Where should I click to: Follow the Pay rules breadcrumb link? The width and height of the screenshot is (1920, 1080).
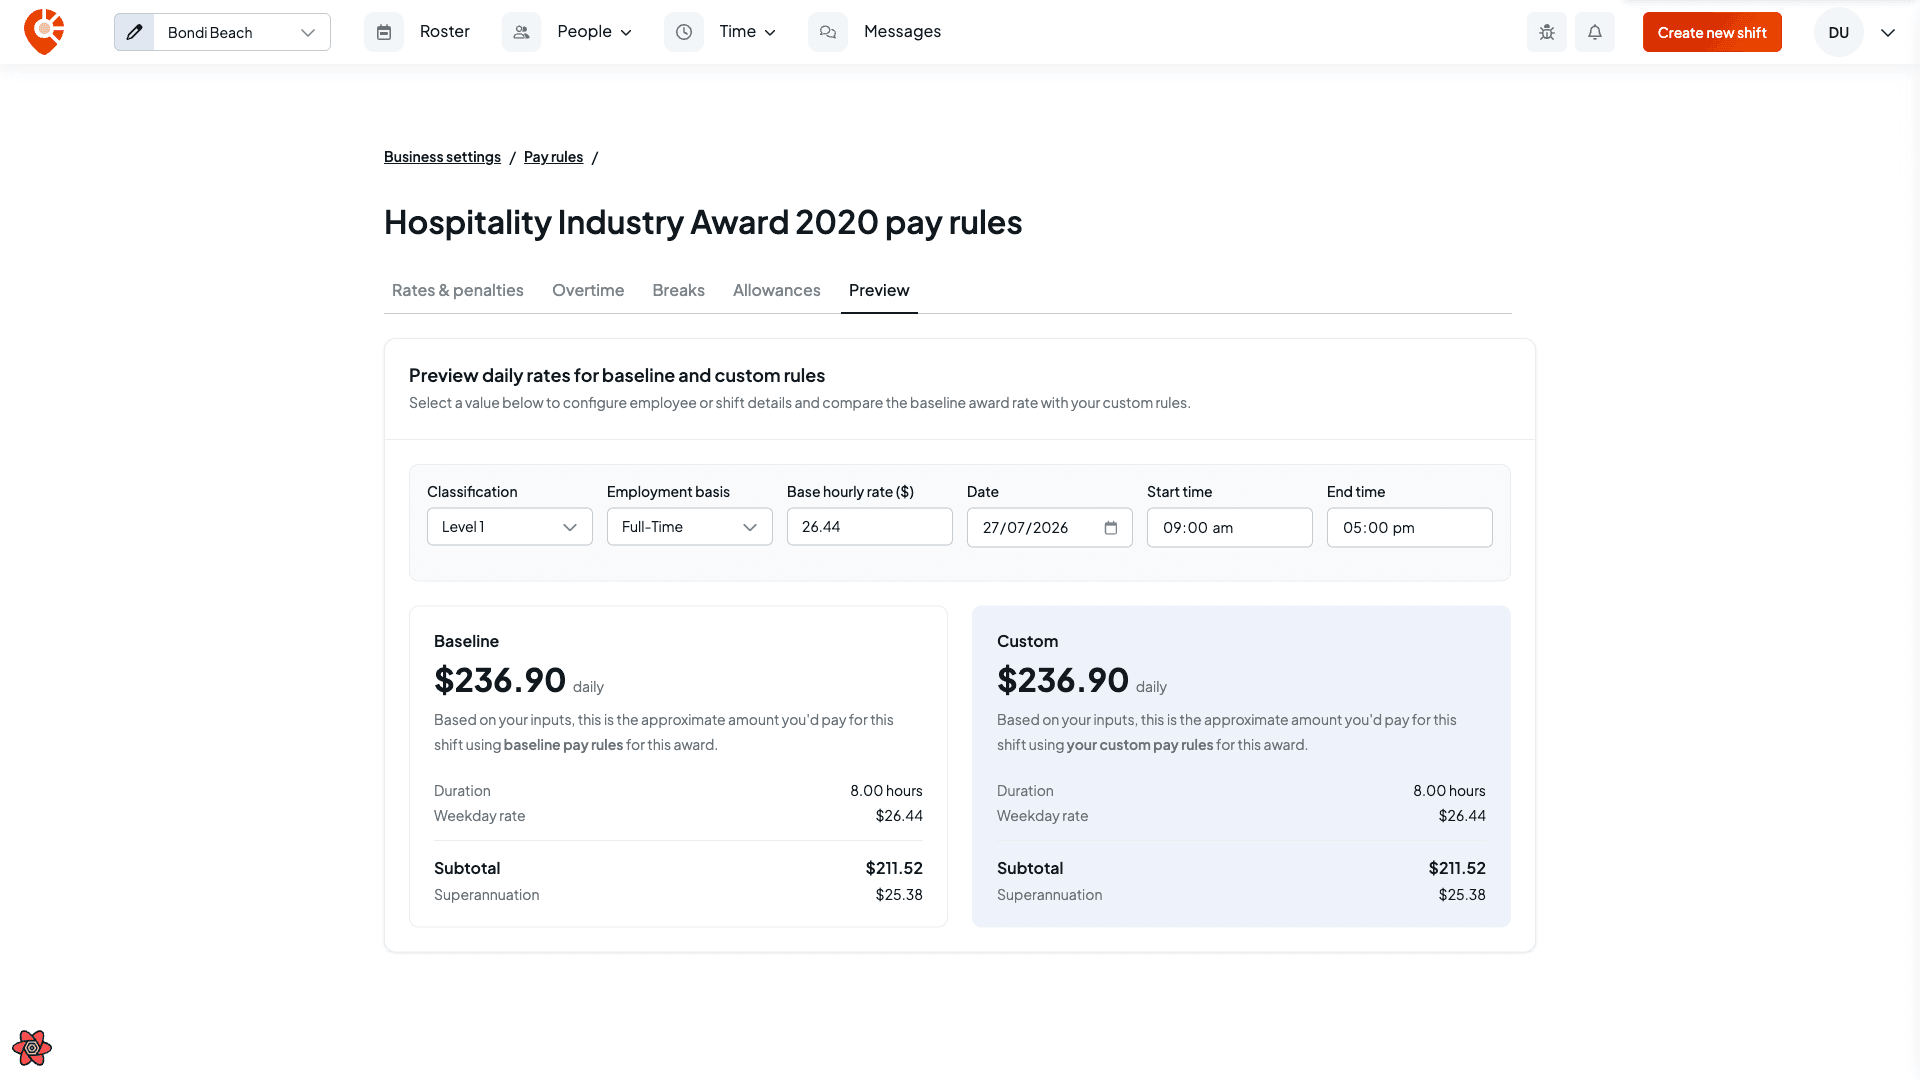click(x=553, y=157)
